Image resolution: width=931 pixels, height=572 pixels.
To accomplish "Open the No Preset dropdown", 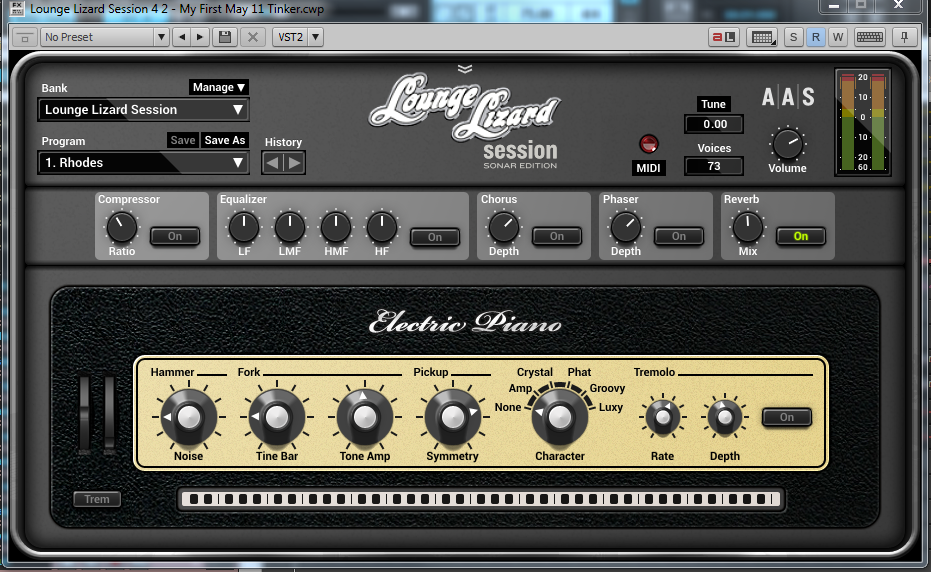I will tap(105, 37).
